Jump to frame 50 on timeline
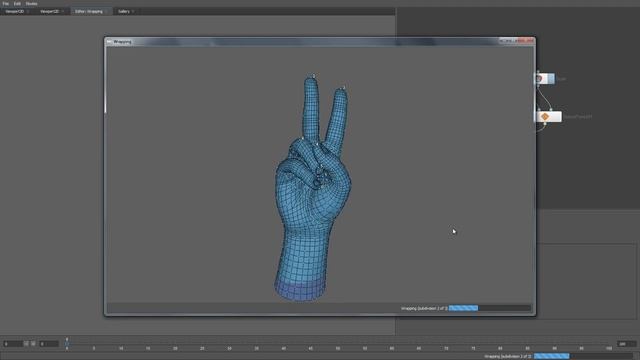Viewport: 640px width, 360px height. coord(338,348)
